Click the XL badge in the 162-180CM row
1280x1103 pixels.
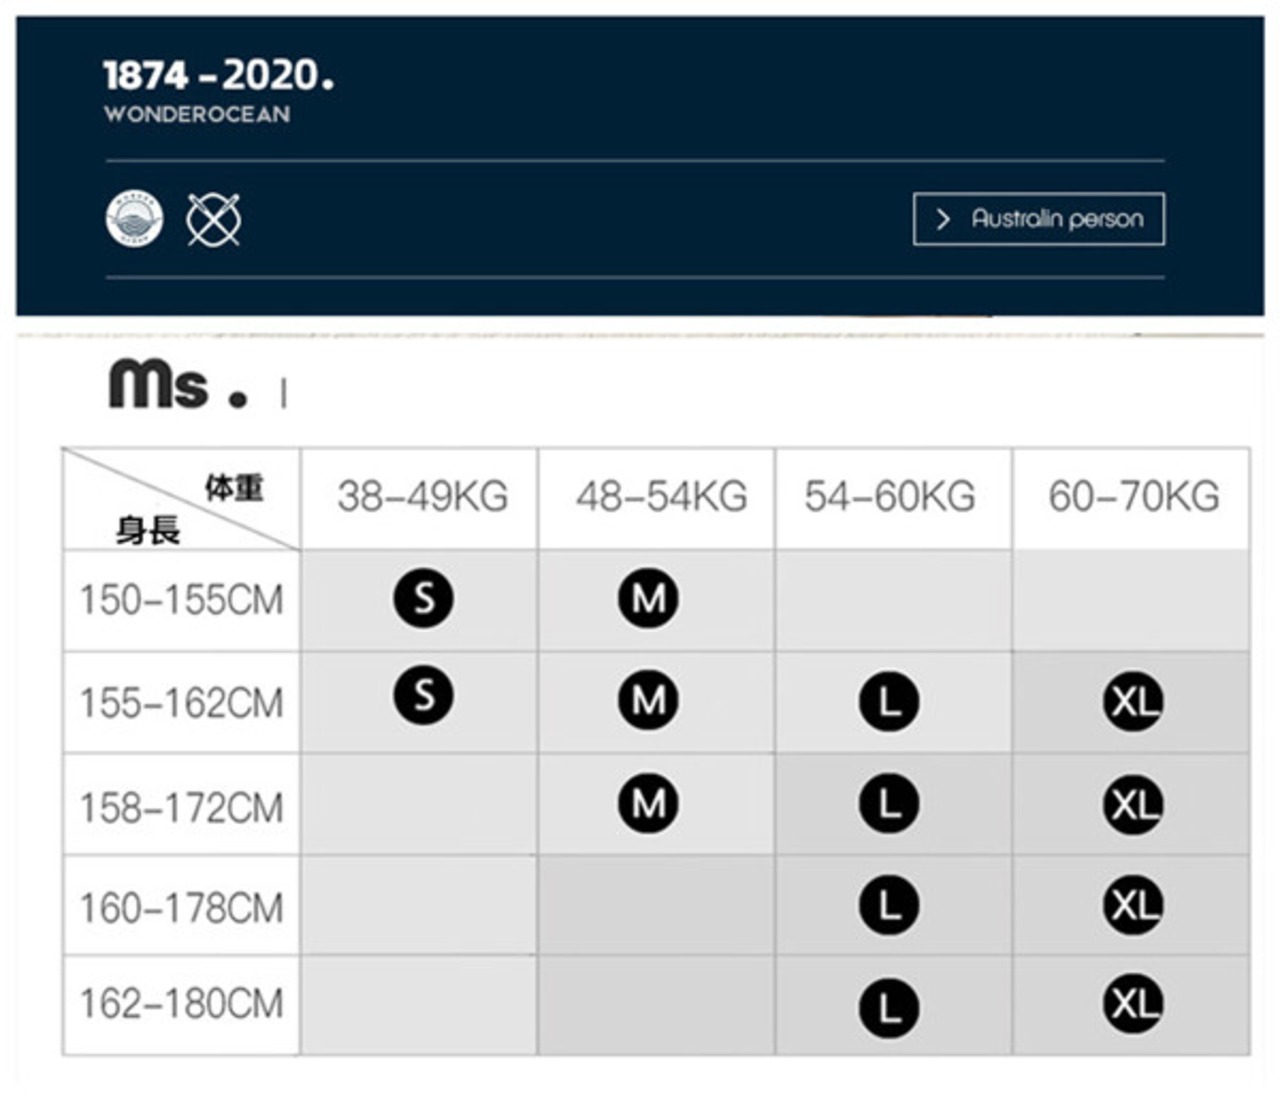click(x=1133, y=1003)
